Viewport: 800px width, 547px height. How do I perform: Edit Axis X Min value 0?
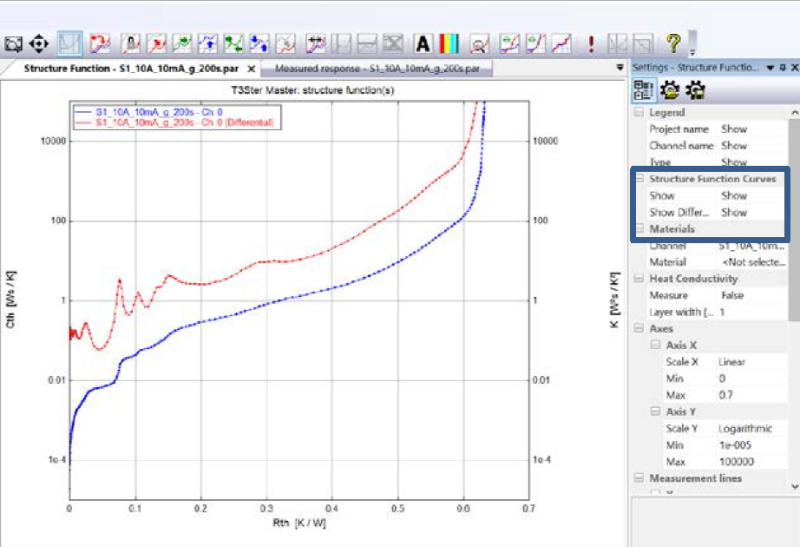click(x=752, y=379)
